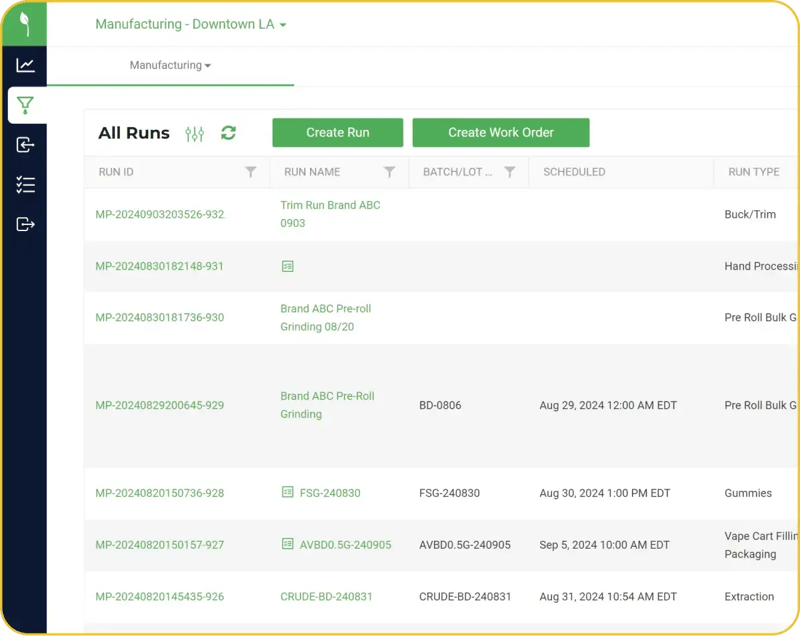This screenshot has height=636, width=800.
Task: Select the BD-0806 batch cell
Action: click(x=440, y=405)
